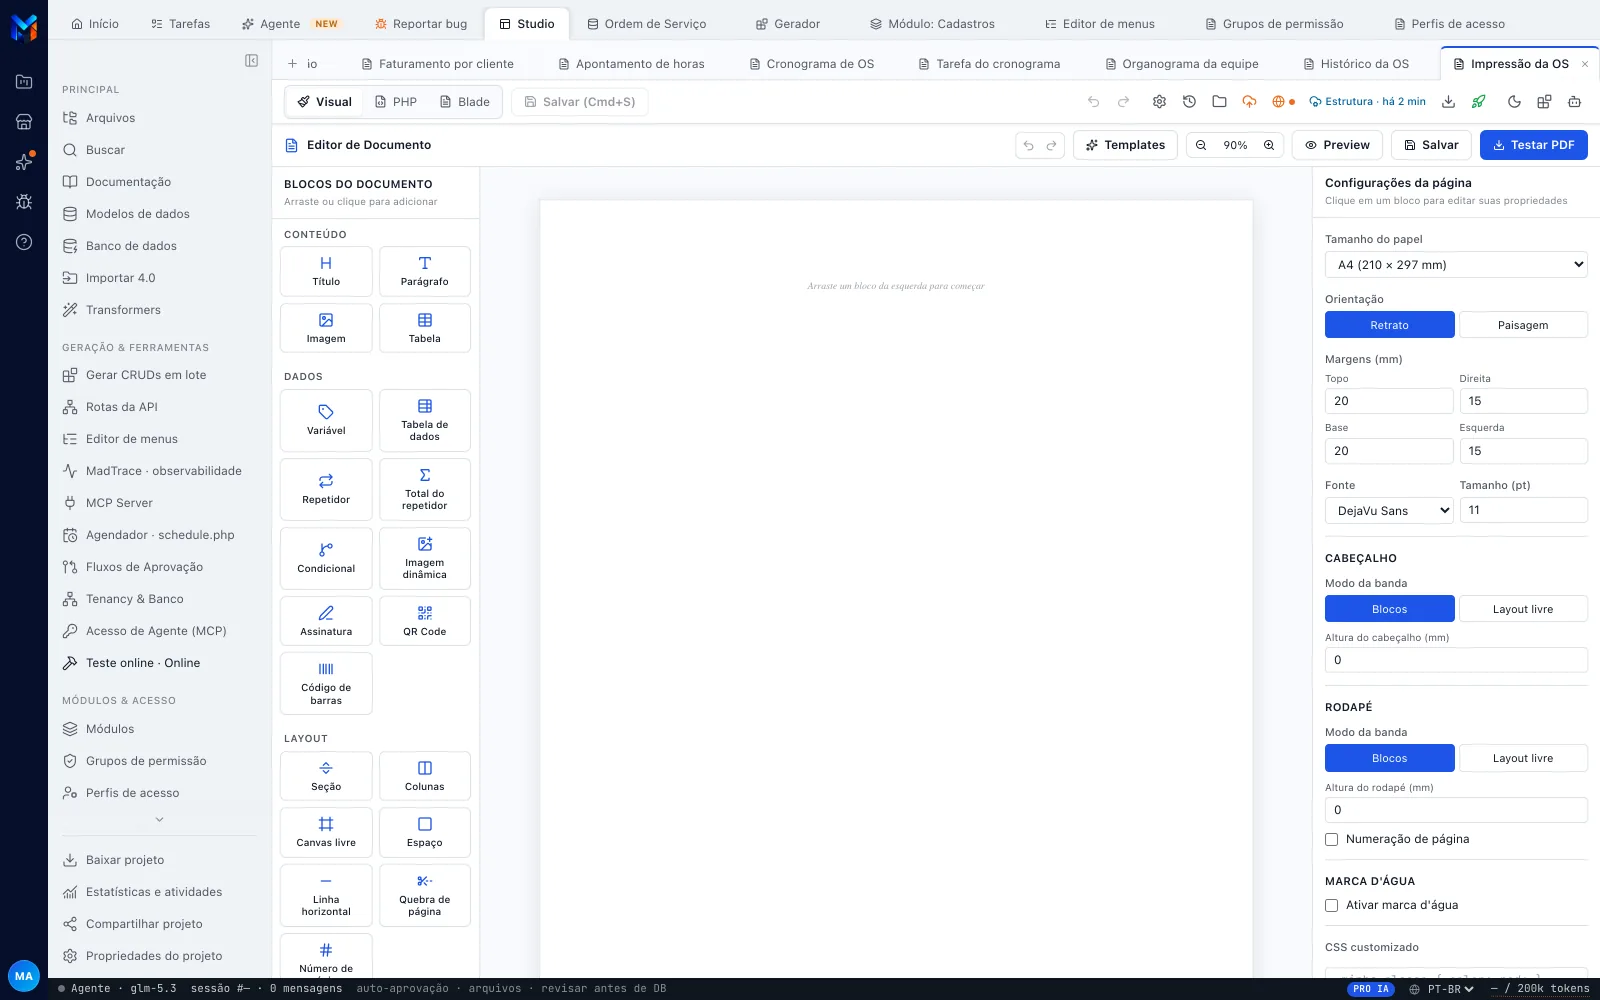Open the Reportar bug tab

420,24
